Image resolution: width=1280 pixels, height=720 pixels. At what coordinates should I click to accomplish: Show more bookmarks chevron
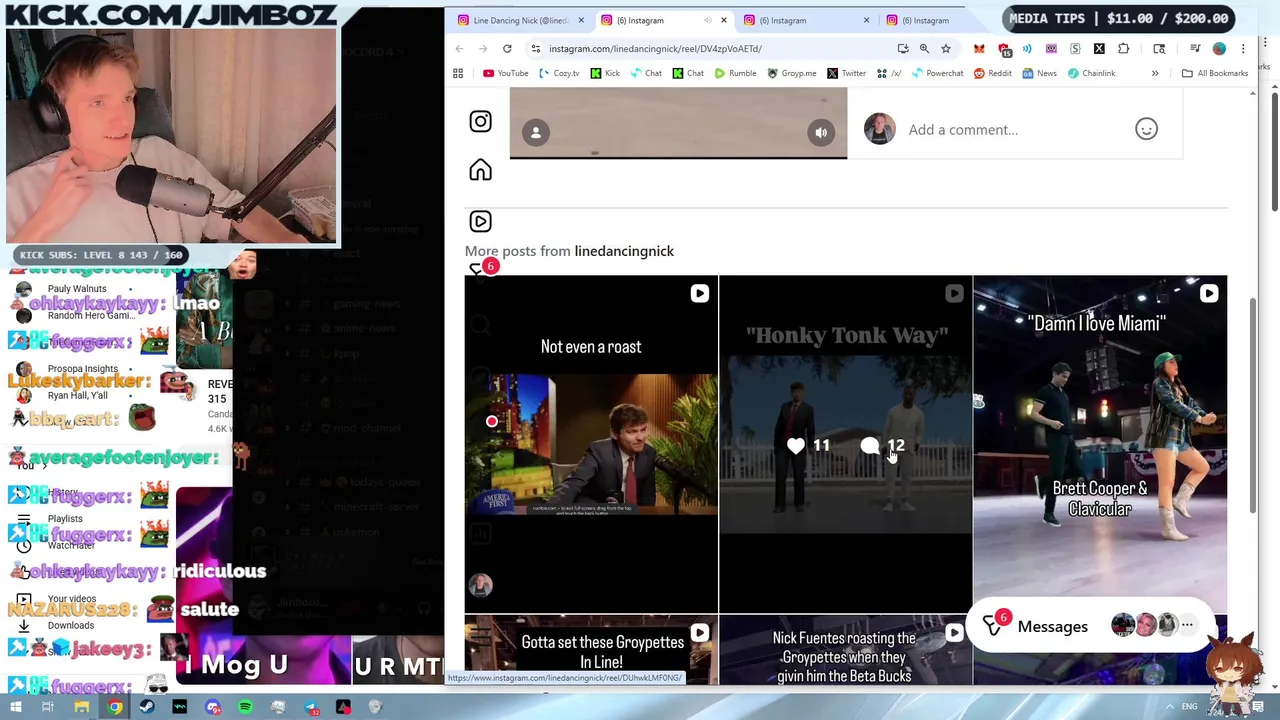[x=1155, y=73]
